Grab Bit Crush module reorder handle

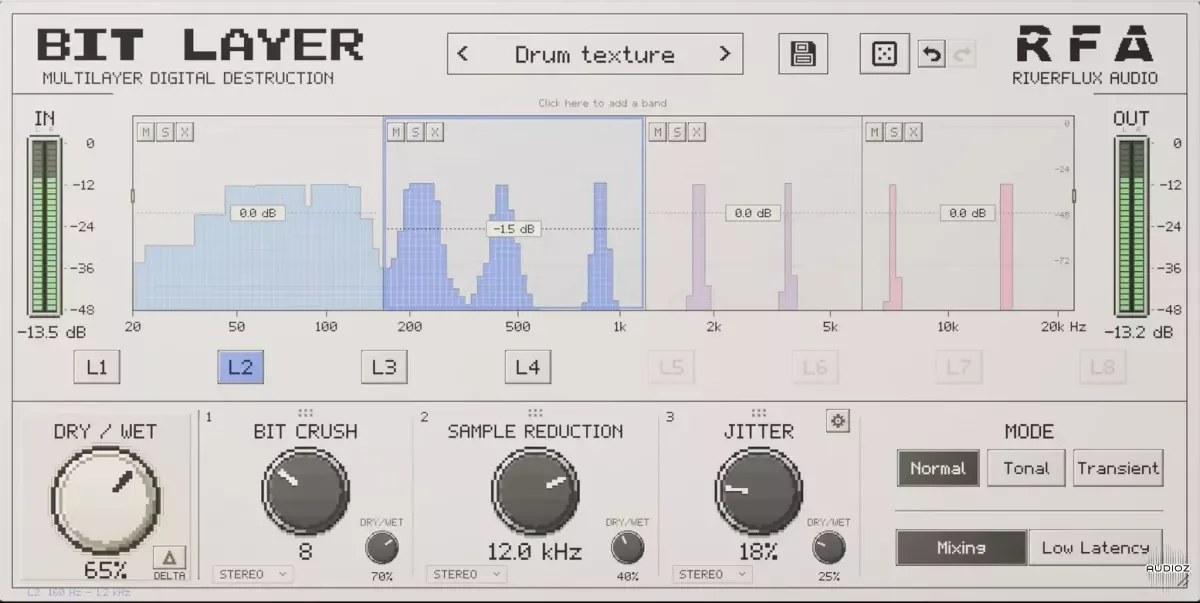pos(305,412)
